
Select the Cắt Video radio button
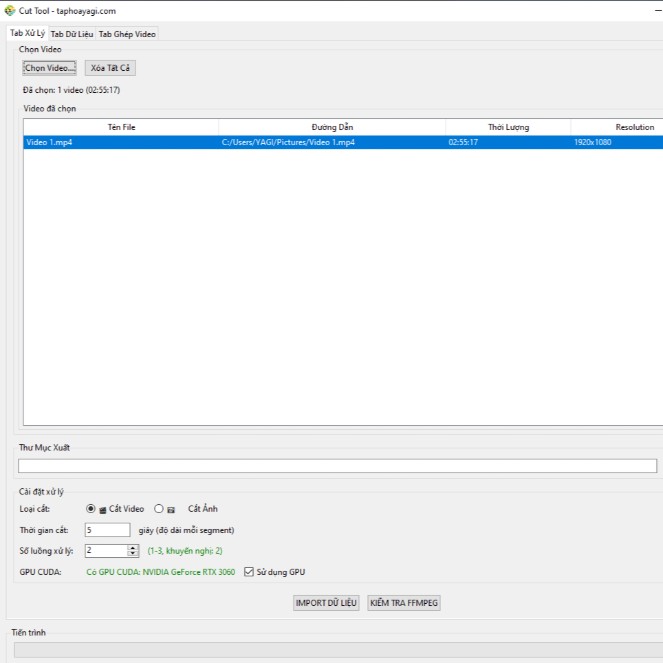point(91,509)
